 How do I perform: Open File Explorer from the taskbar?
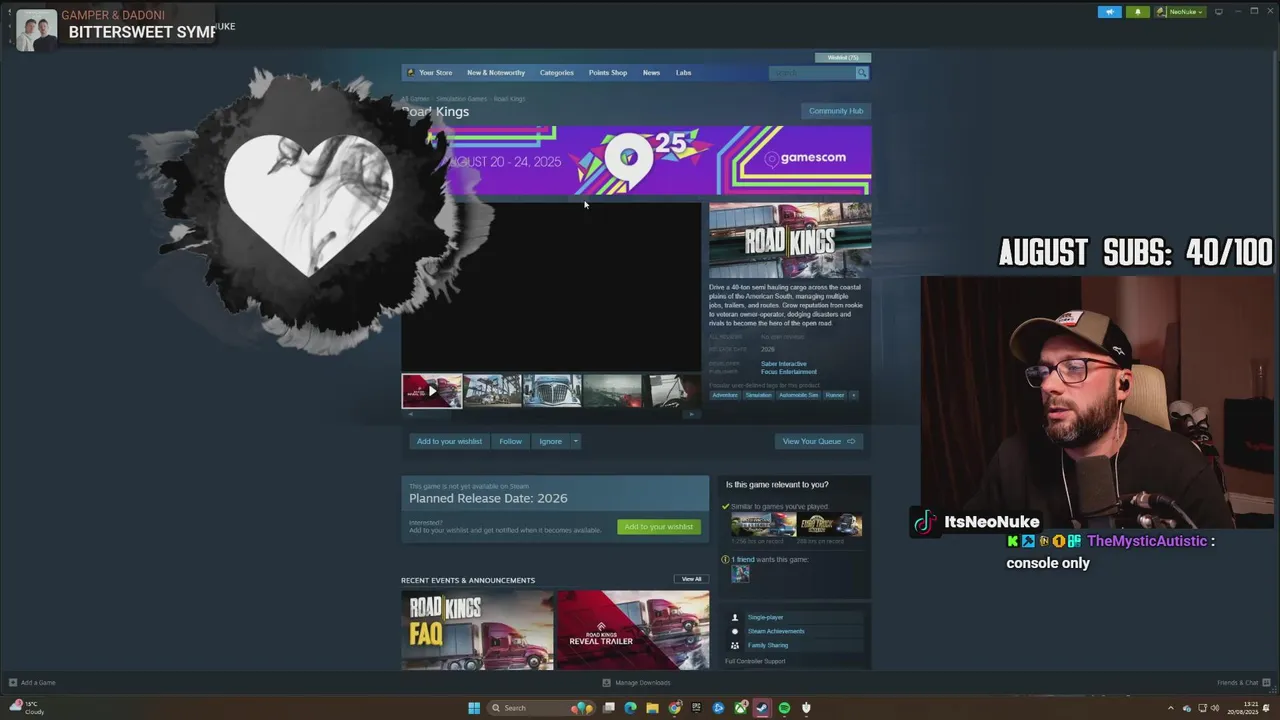tap(652, 708)
